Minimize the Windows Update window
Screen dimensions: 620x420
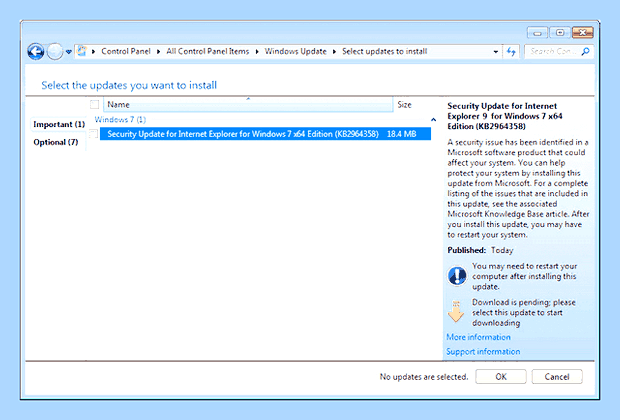pos(537,32)
